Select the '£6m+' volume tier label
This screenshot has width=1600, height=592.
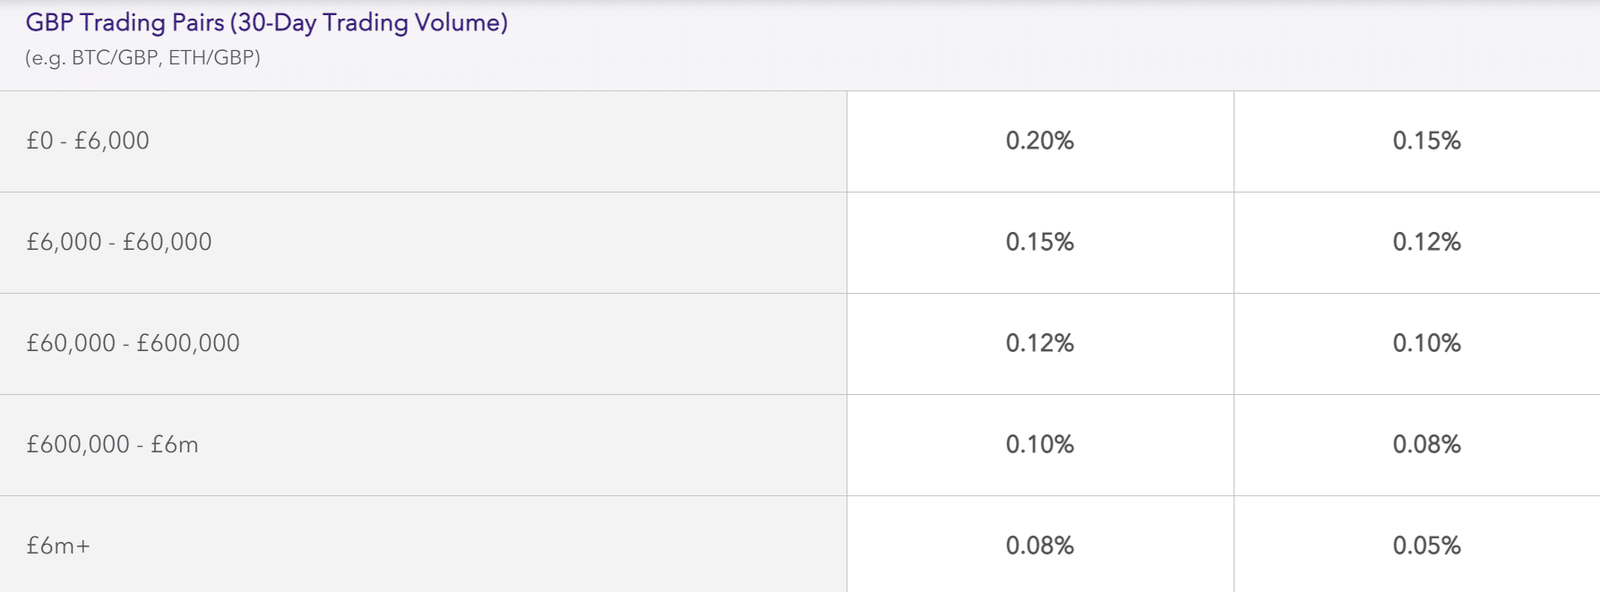pyautogui.click(x=58, y=546)
